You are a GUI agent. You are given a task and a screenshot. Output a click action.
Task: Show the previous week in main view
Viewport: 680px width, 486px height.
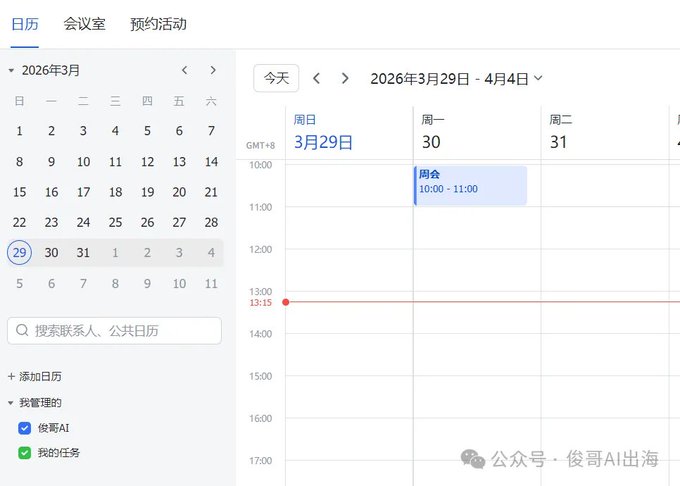click(x=317, y=78)
